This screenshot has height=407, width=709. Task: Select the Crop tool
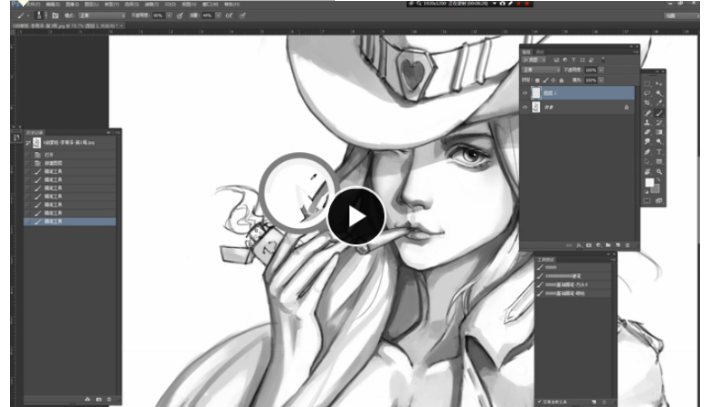pos(647,103)
